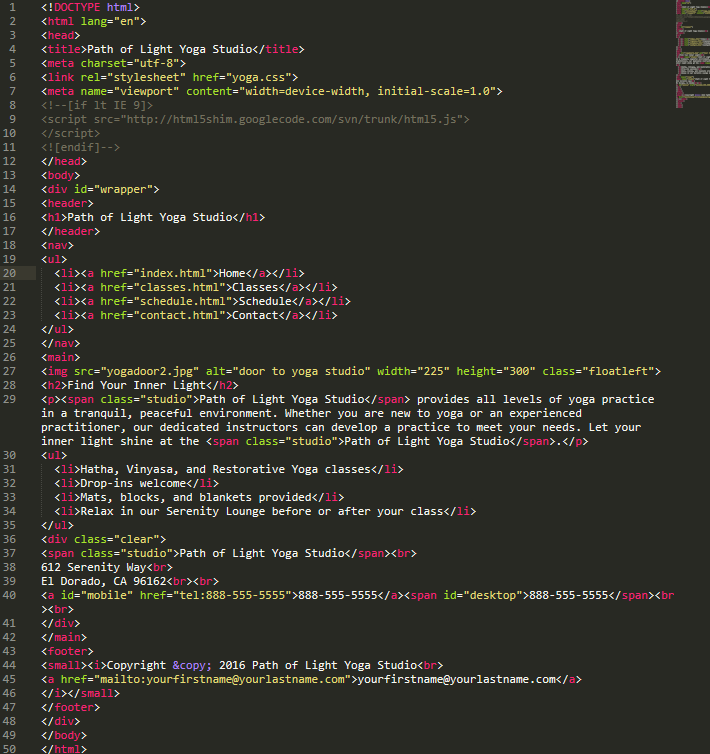Click the mailto href on line 45

click(222, 679)
